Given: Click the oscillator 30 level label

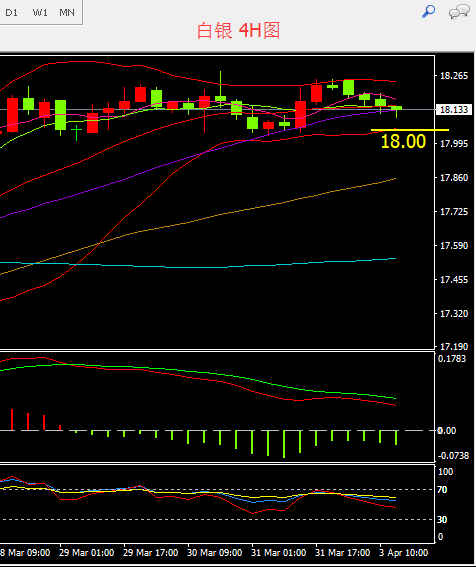Looking at the screenshot, I should (442, 520).
